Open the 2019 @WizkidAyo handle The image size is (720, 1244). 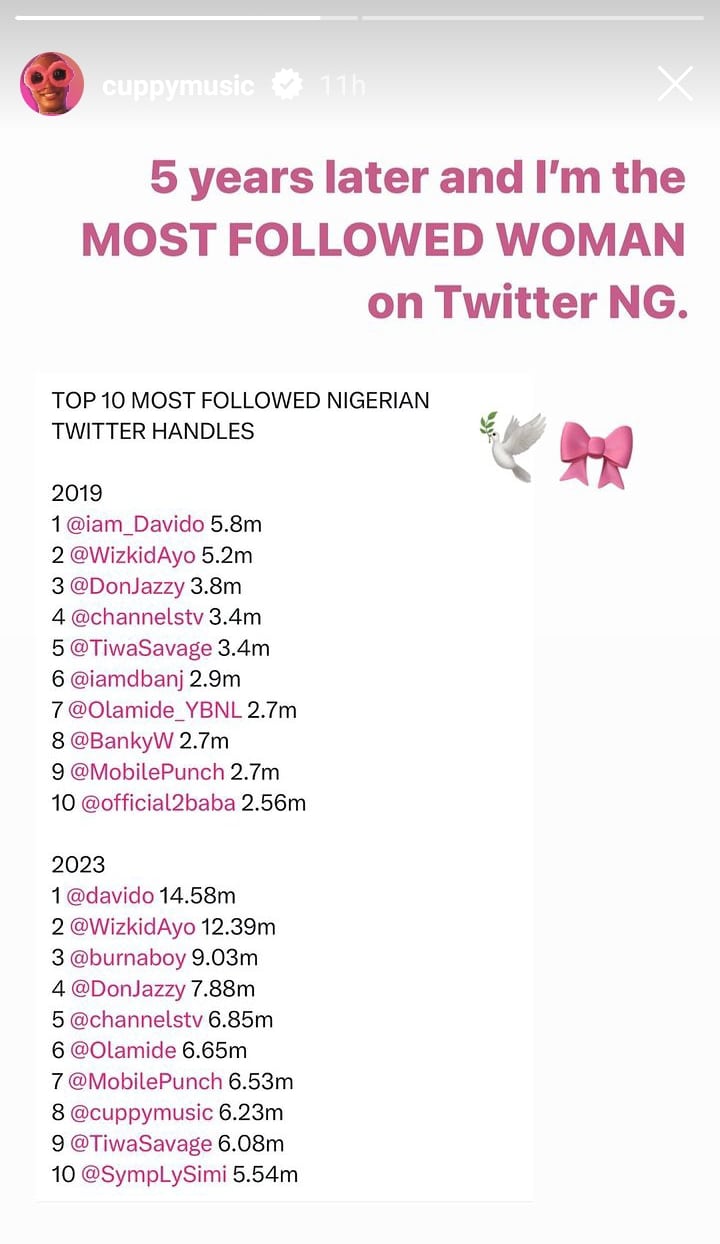[133, 555]
